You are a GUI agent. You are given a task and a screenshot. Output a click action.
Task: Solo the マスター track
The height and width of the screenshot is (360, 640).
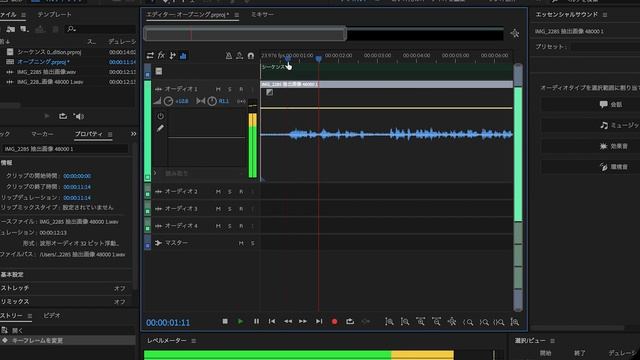tap(253, 243)
